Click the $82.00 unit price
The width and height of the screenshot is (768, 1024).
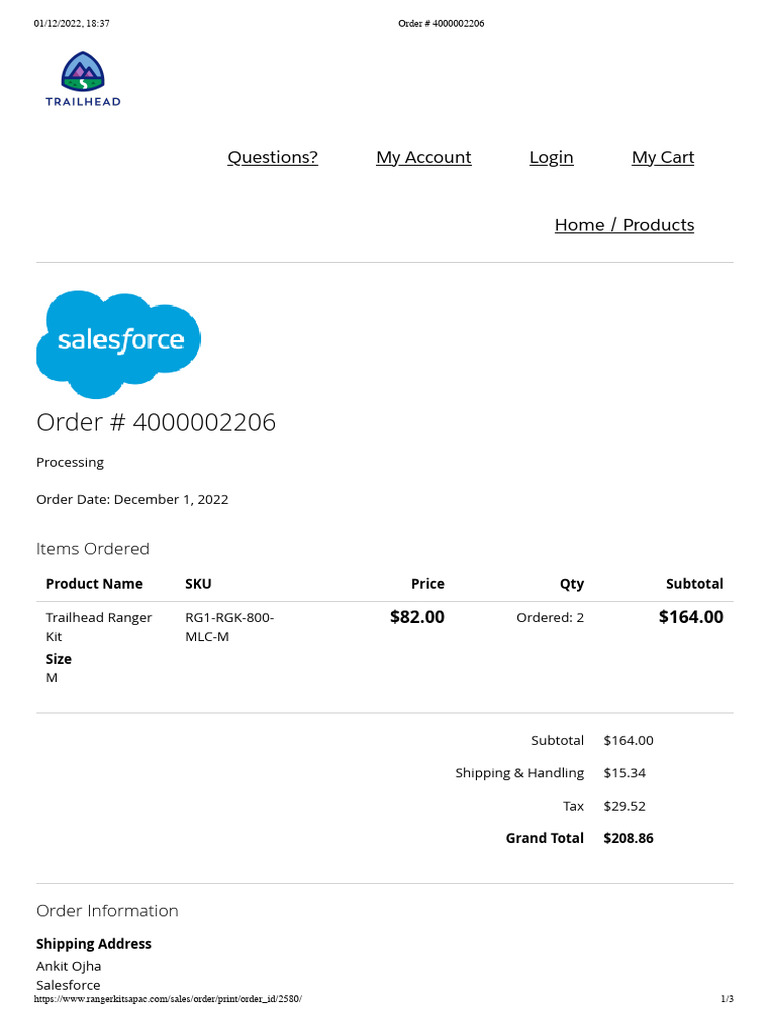pyautogui.click(x=417, y=617)
